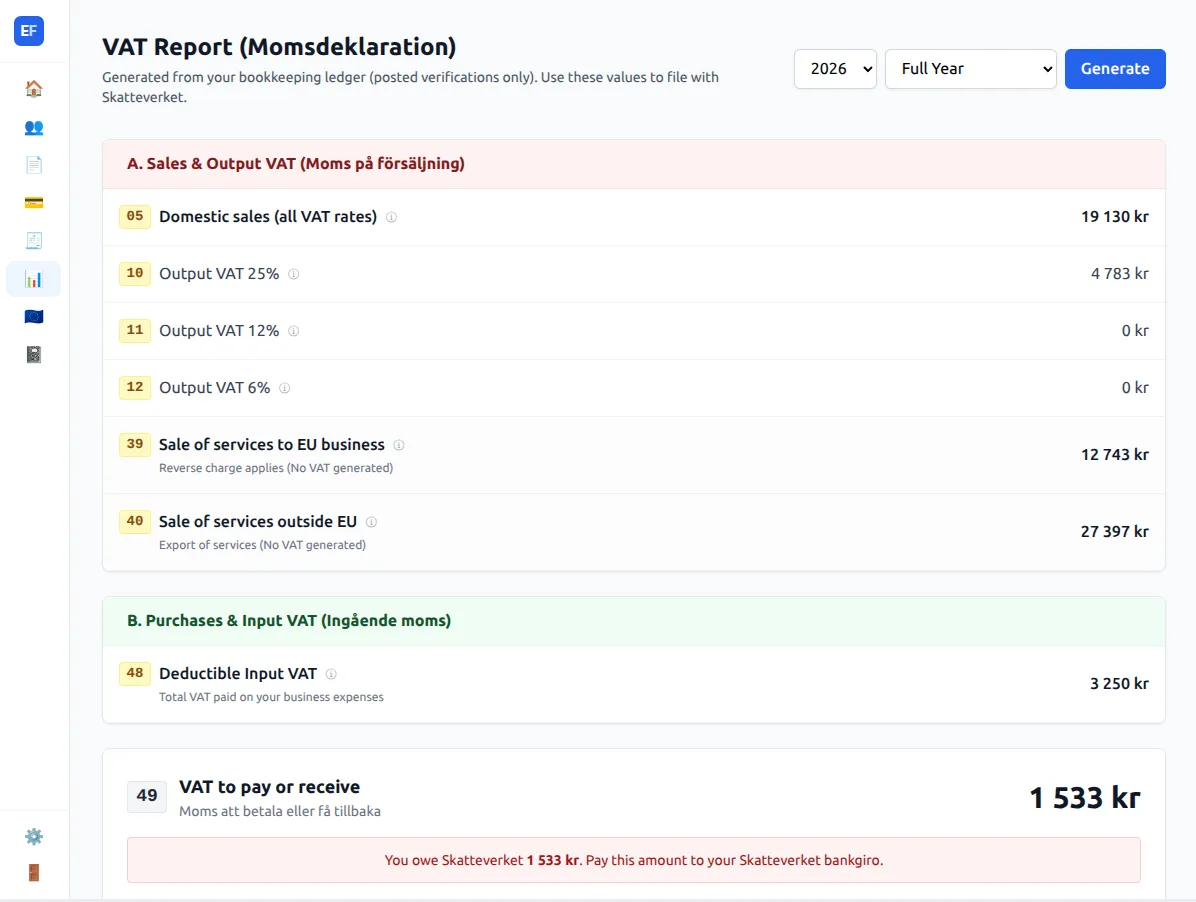
Task: Open Settings gear icon
Action: [x=34, y=836]
